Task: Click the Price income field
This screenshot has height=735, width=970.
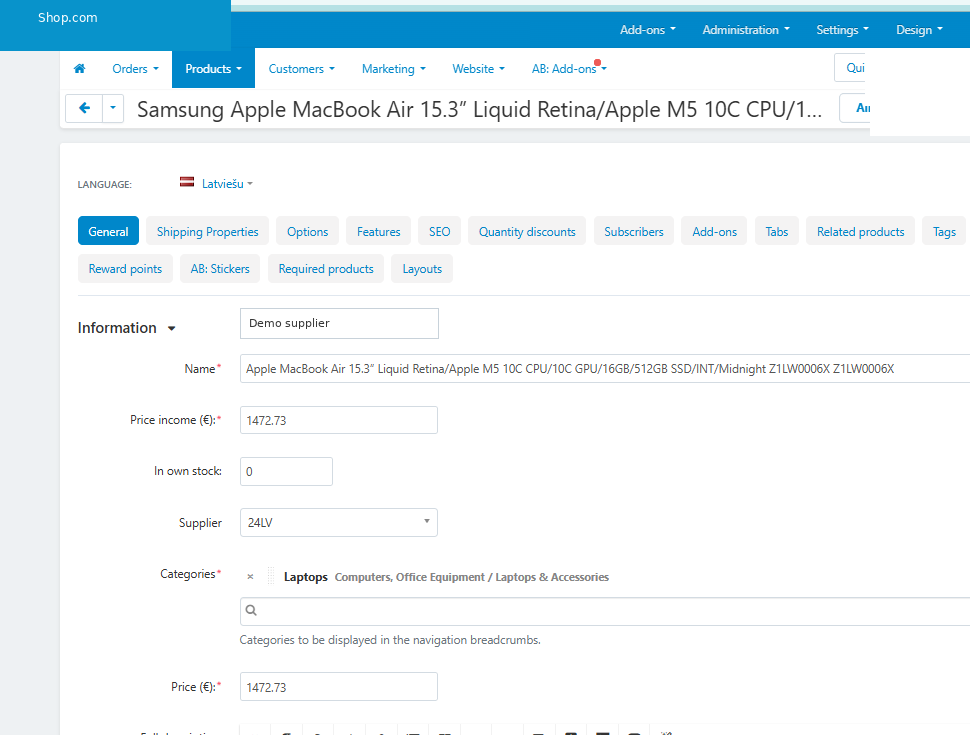Action: (338, 420)
